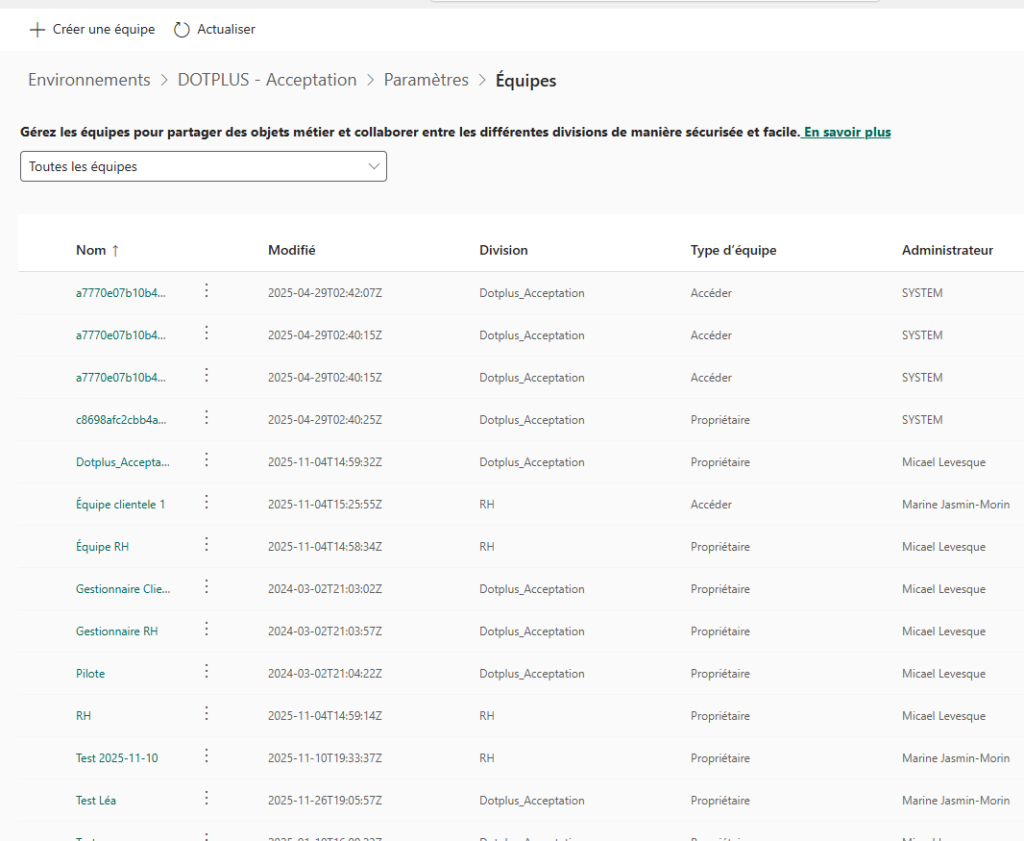Open the three-dot menu for Pilote
The image size is (1024, 841).
pos(207,672)
